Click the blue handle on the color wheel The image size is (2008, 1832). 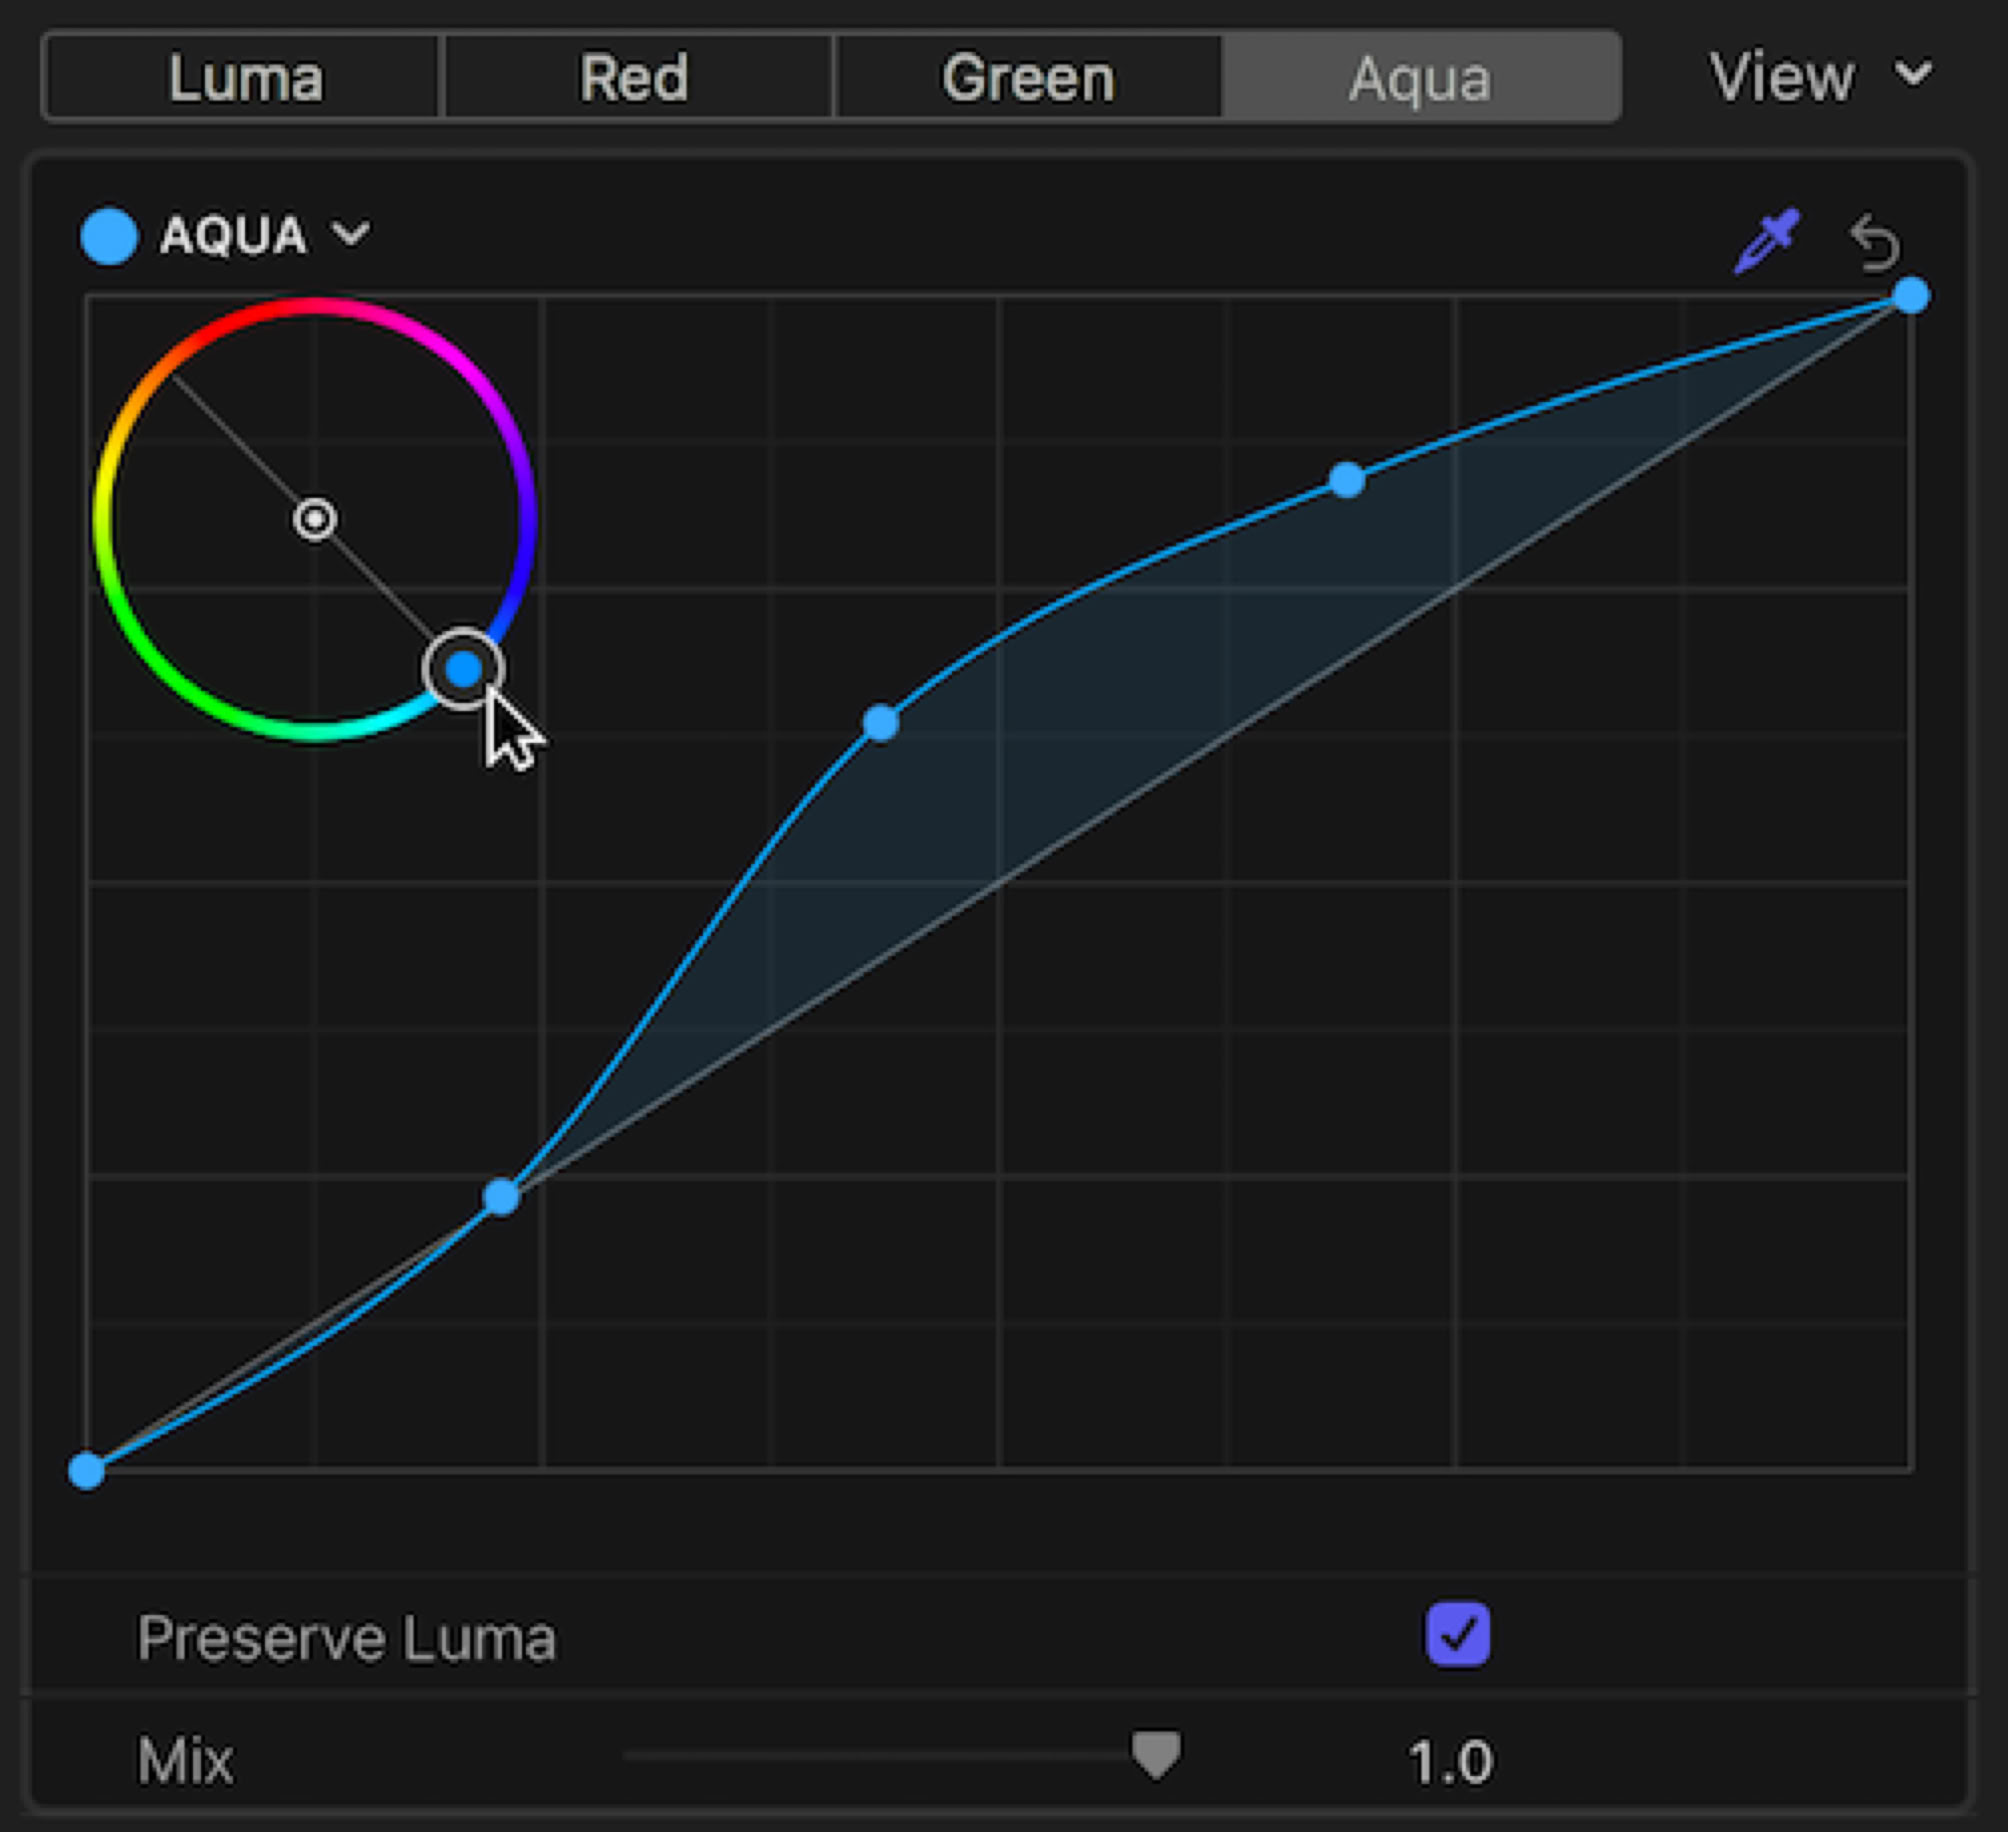click(463, 669)
